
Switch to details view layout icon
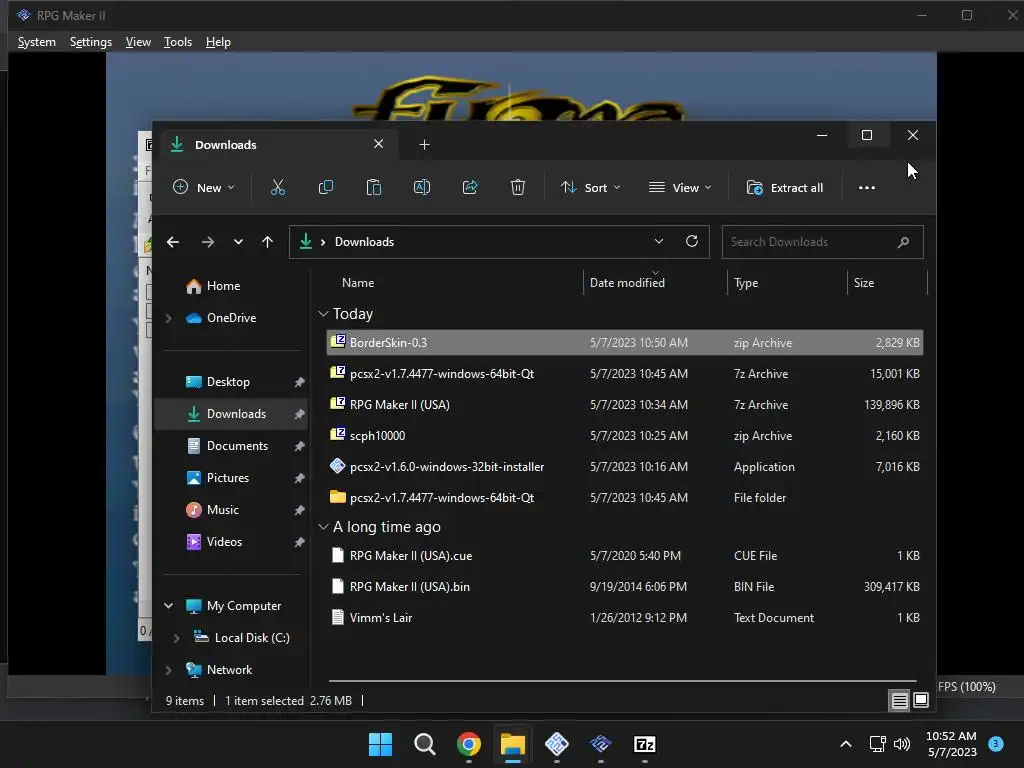click(899, 701)
